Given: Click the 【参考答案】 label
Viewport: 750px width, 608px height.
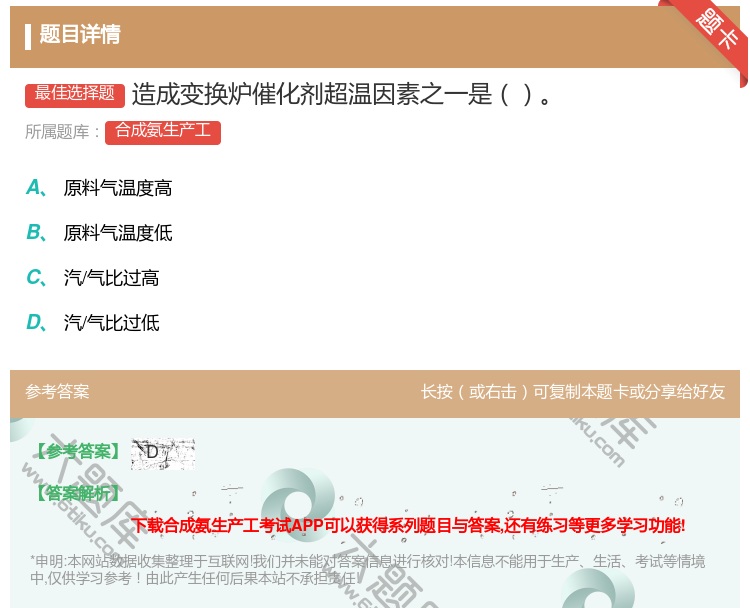Looking at the screenshot, I should pos(79,452).
